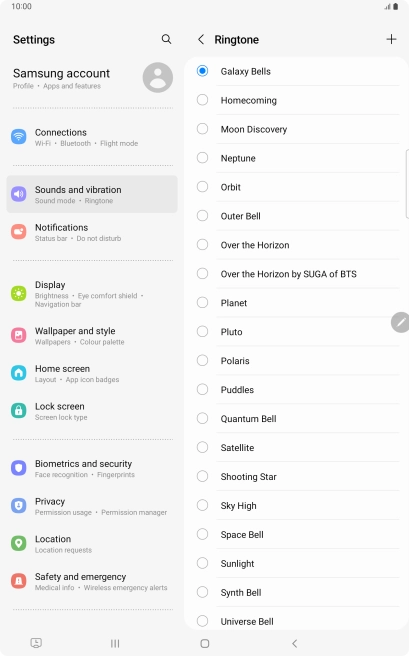Open the Notifications settings icon
Viewport: 409px width, 656px height.
(18, 231)
